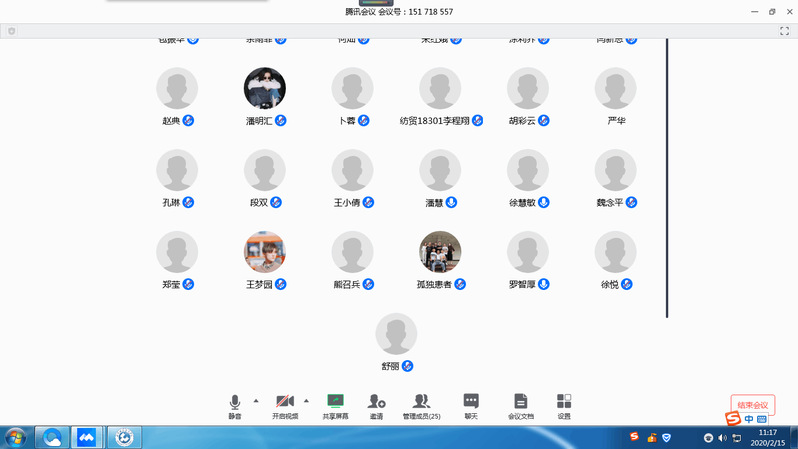This screenshot has width=798, height=449.
Task: Toggle microphone icon next to 赵典
Action: click(188, 120)
